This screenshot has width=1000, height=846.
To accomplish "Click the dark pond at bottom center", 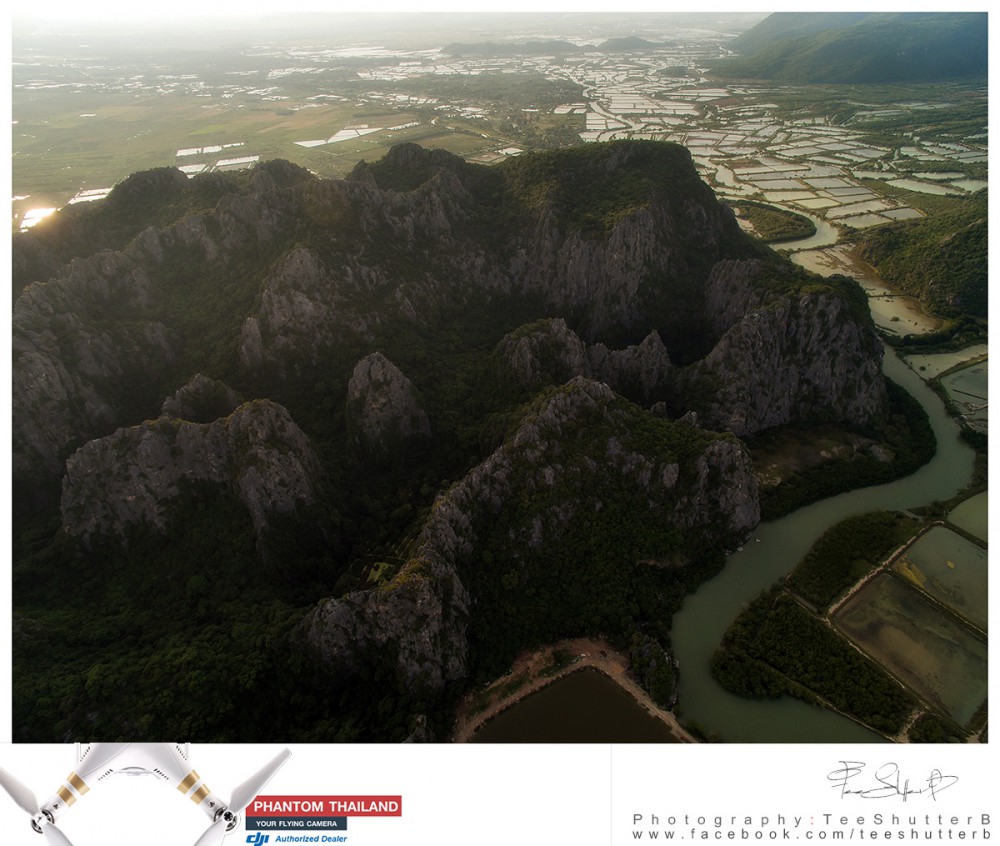I will click(575, 710).
